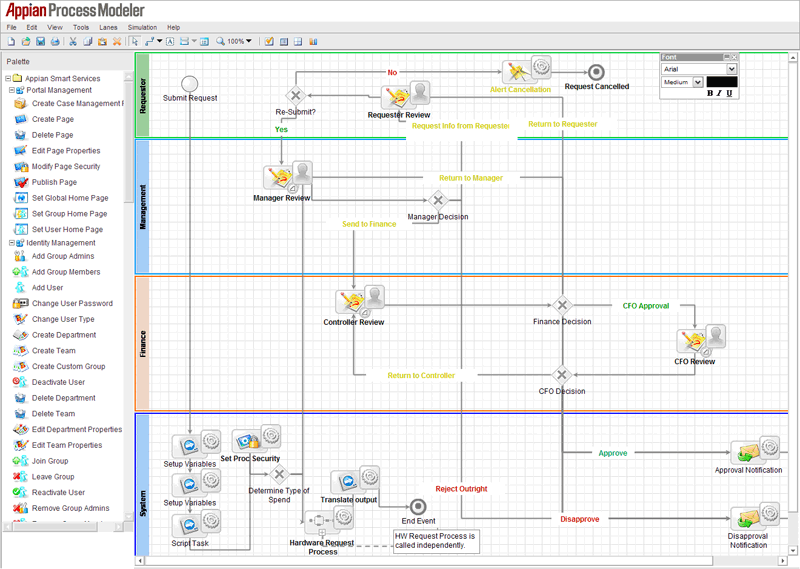Image resolution: width=800 pixels, height=569 pixels.
Task: Select Edit Team Properties palette item
Action: pos(58,445)
